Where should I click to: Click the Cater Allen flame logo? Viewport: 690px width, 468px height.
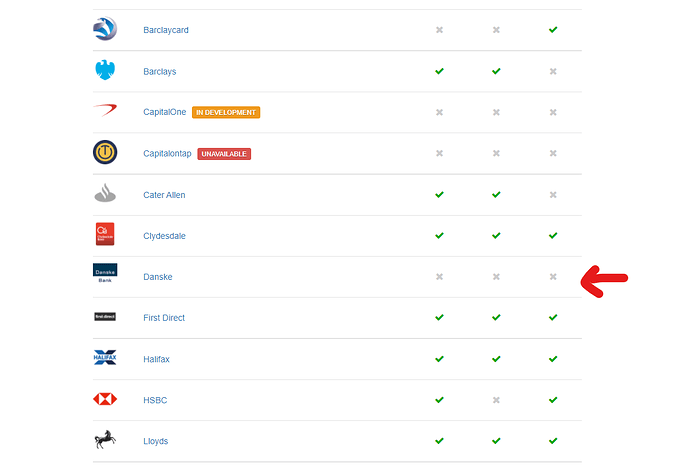tap(105, 194)
